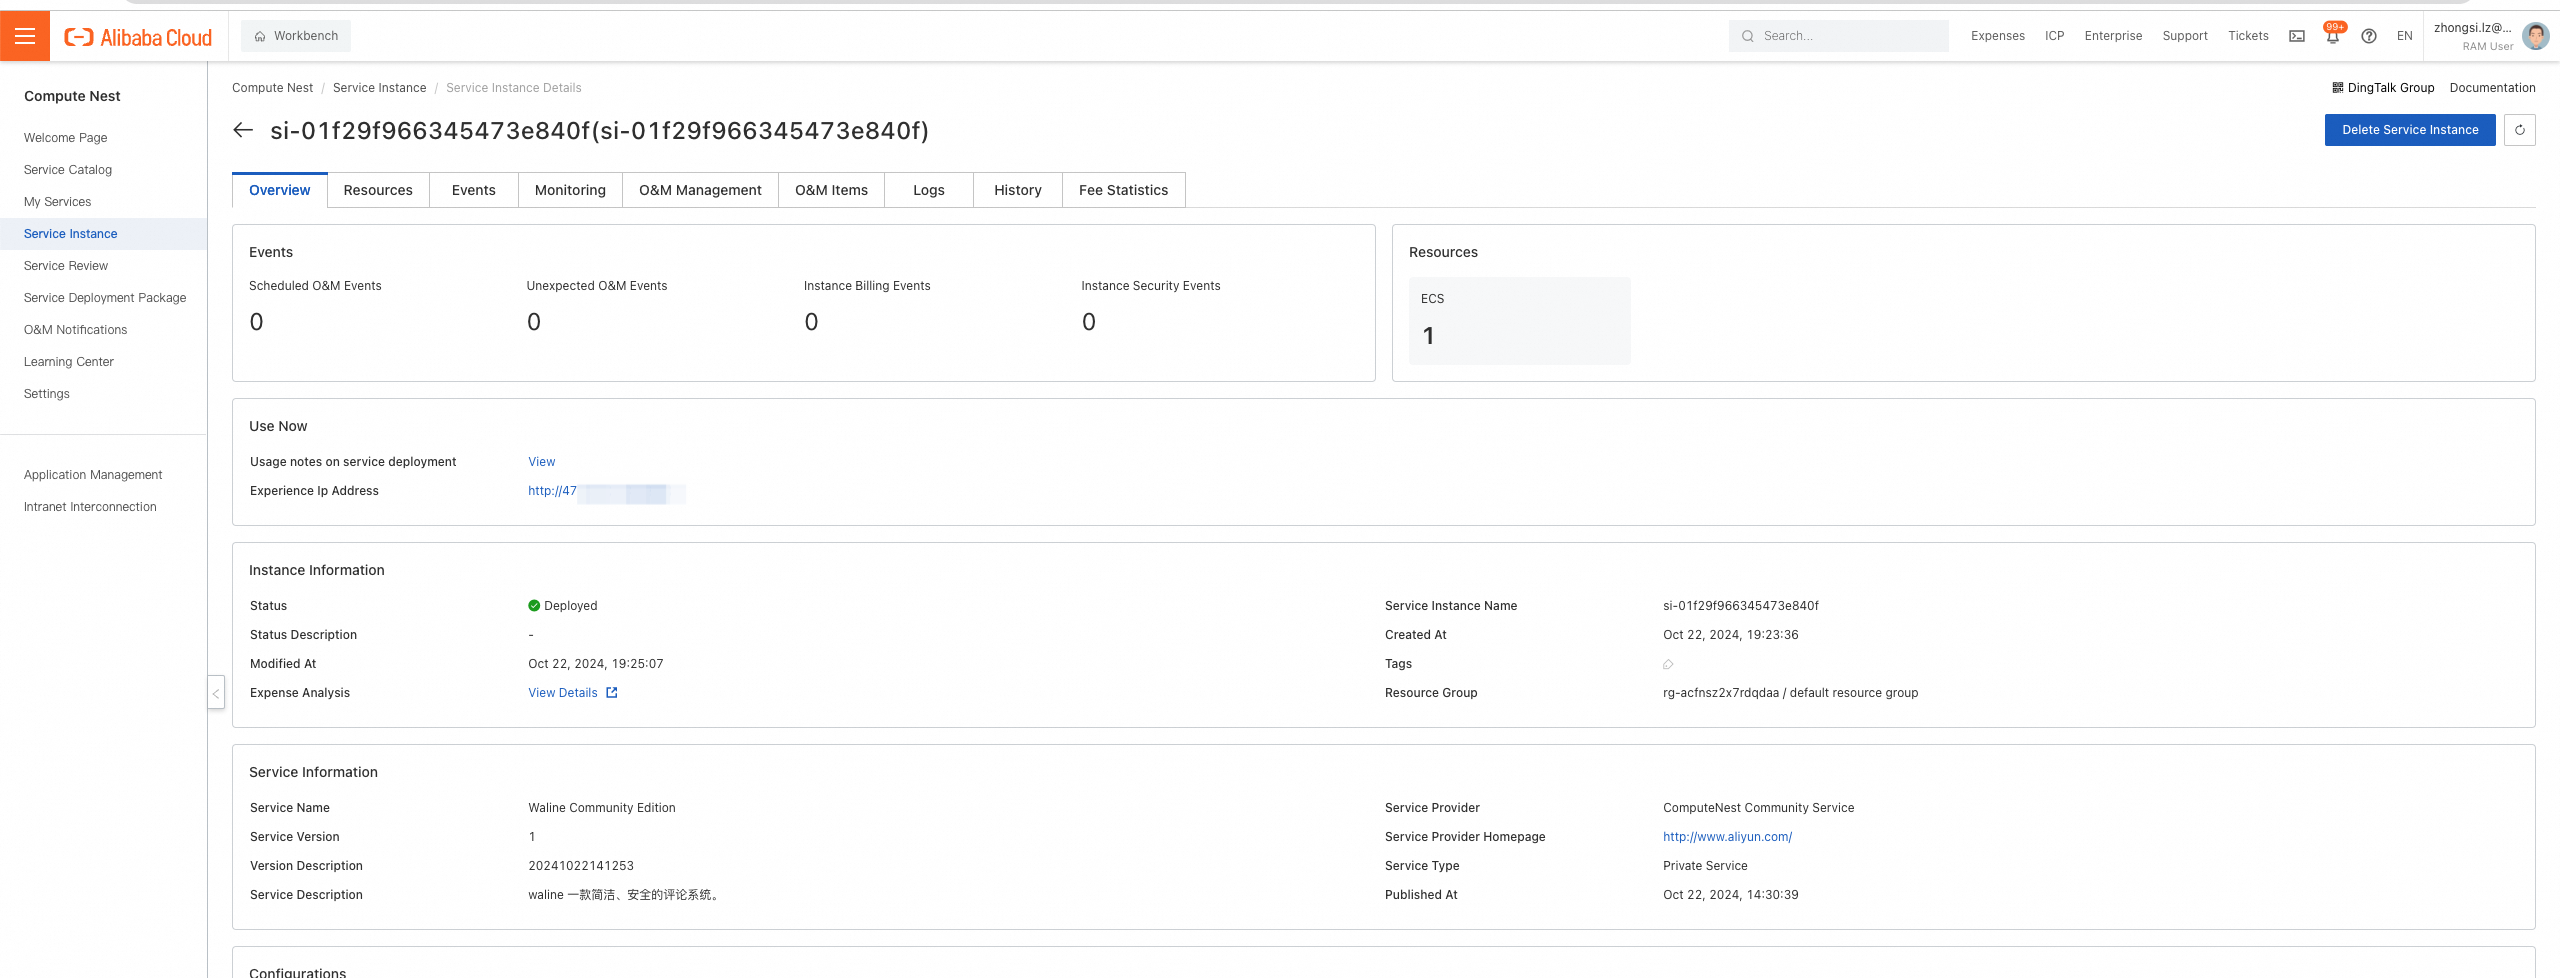The width and height of the screenshot is (2560, 978).
Task: Click the Scheduled O&M Events count
Action: 257,322
